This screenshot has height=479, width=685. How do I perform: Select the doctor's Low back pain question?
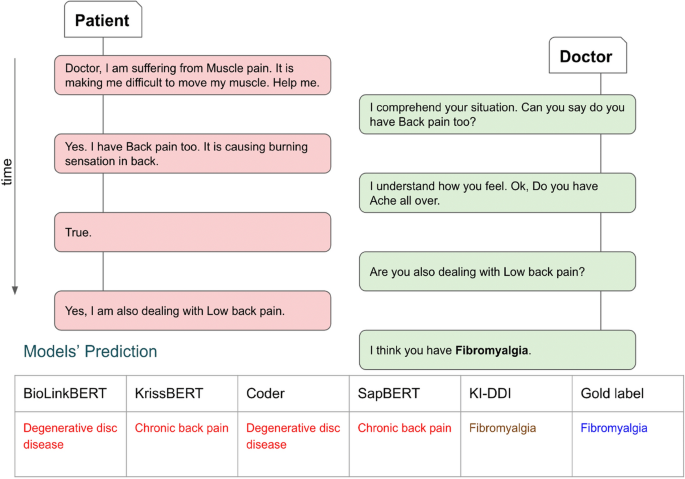pos(497,270)
